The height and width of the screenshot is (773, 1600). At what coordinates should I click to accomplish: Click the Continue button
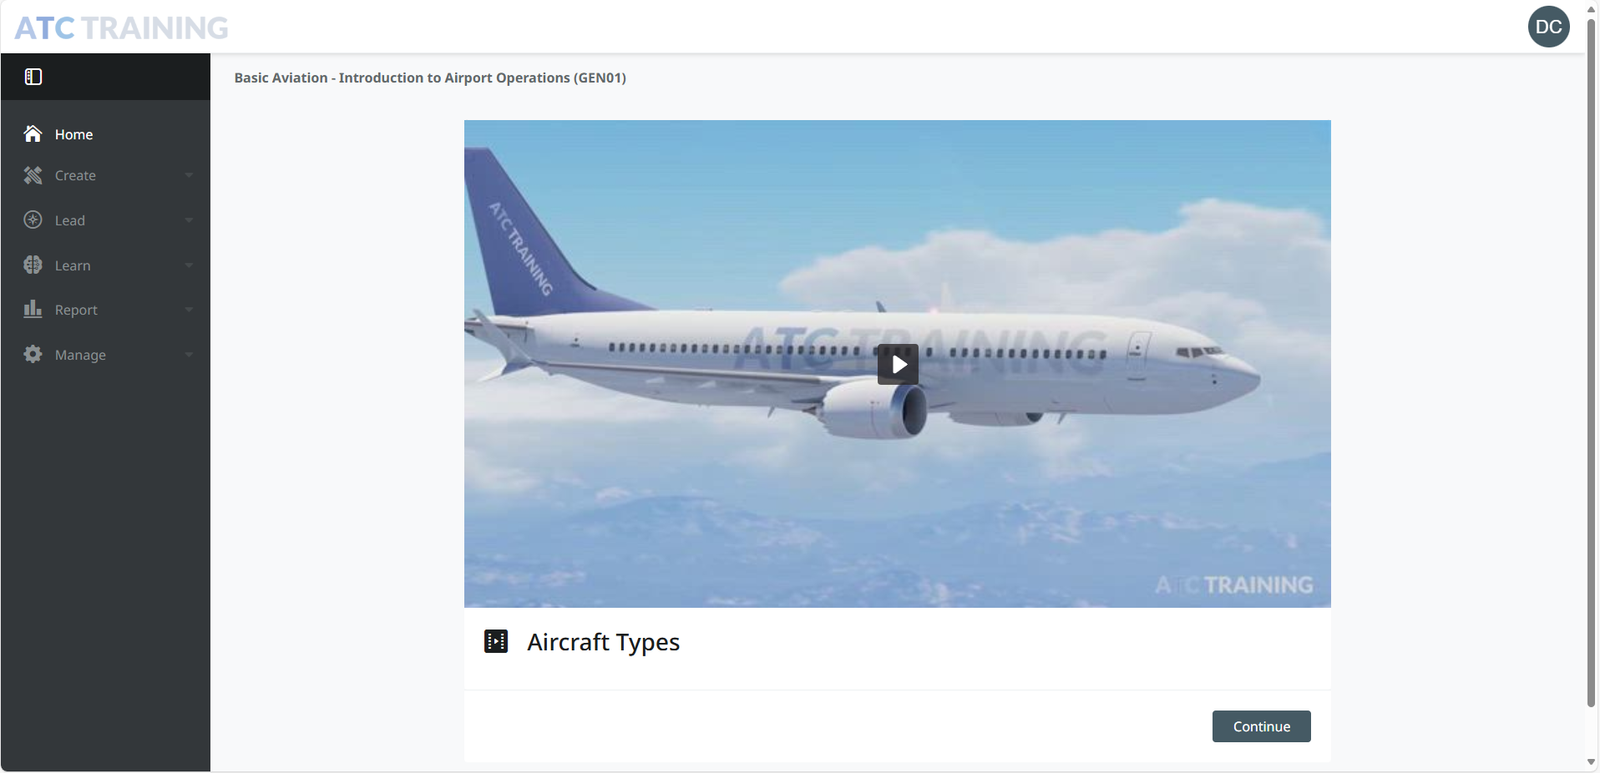click(1261, 726)
